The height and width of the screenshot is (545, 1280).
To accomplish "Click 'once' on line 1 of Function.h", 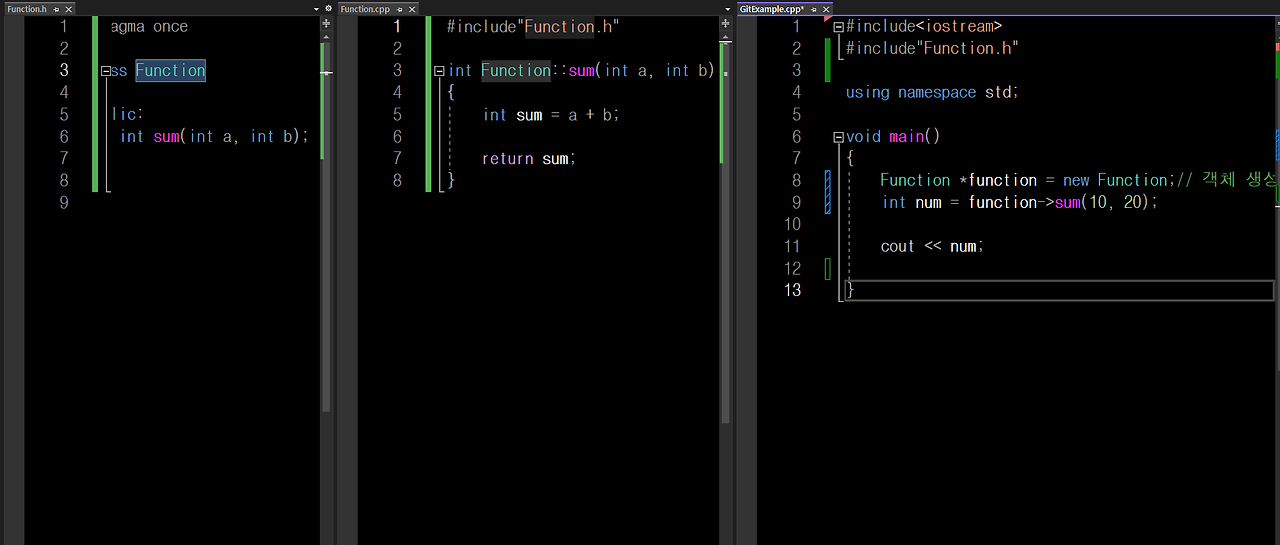I will [x=170, y=27].
